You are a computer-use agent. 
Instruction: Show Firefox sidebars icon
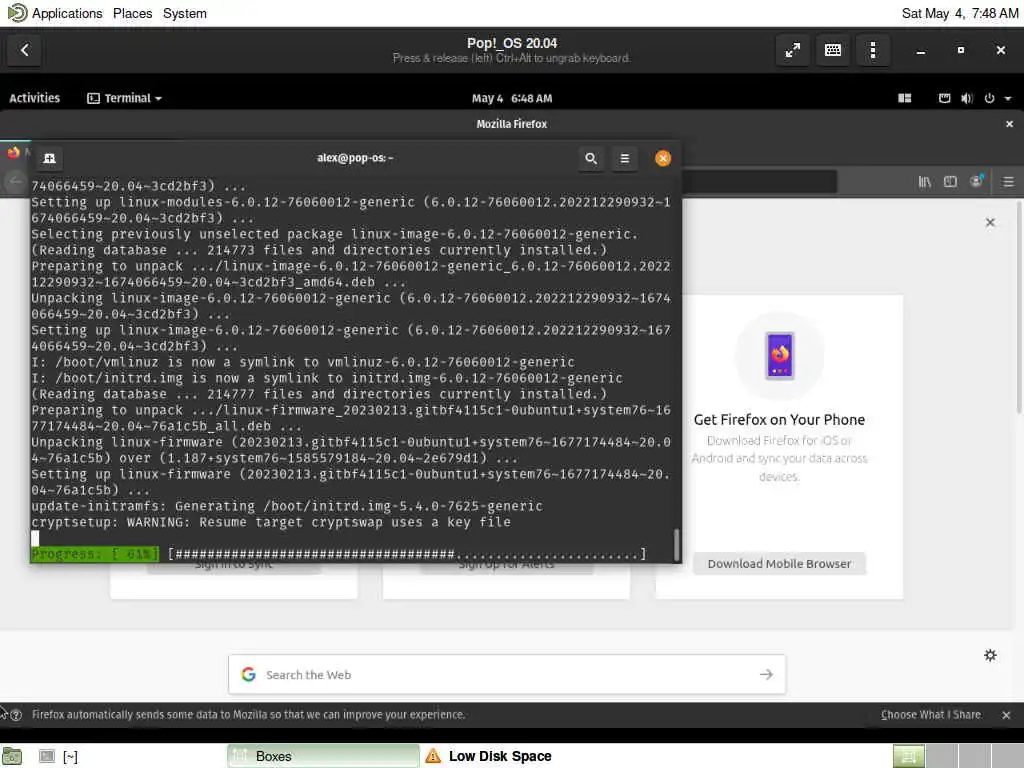pos(950,182)
